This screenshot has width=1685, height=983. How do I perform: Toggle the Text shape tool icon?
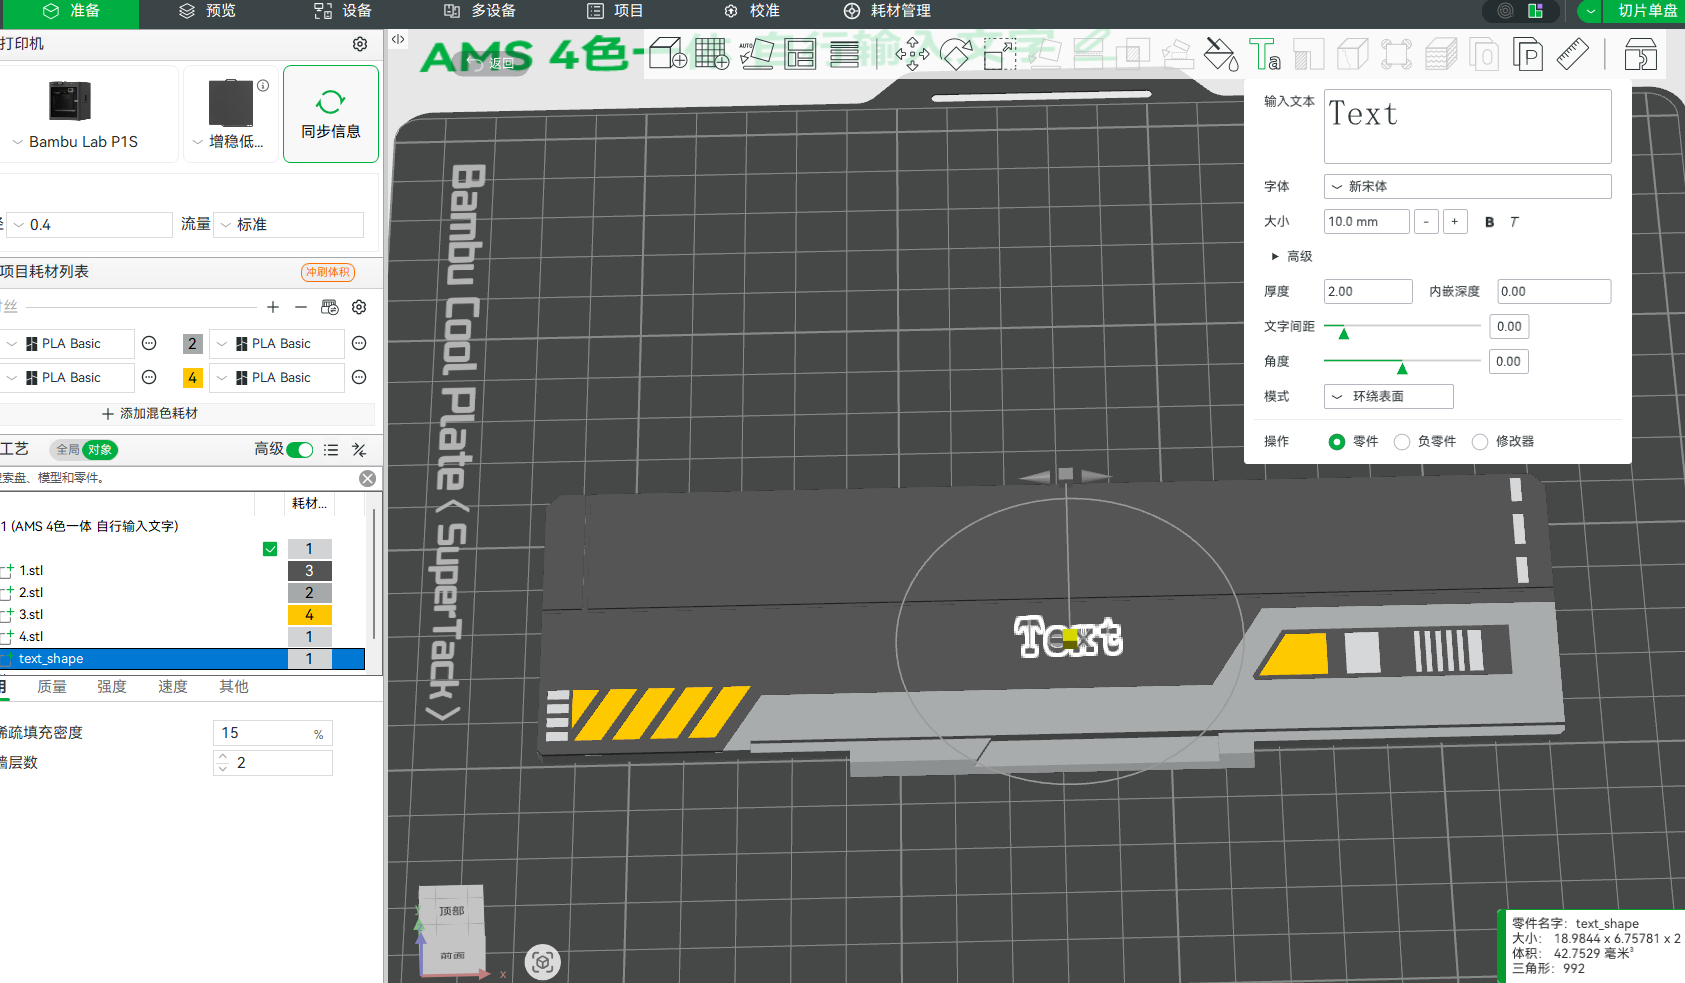tap(1264, 53)
